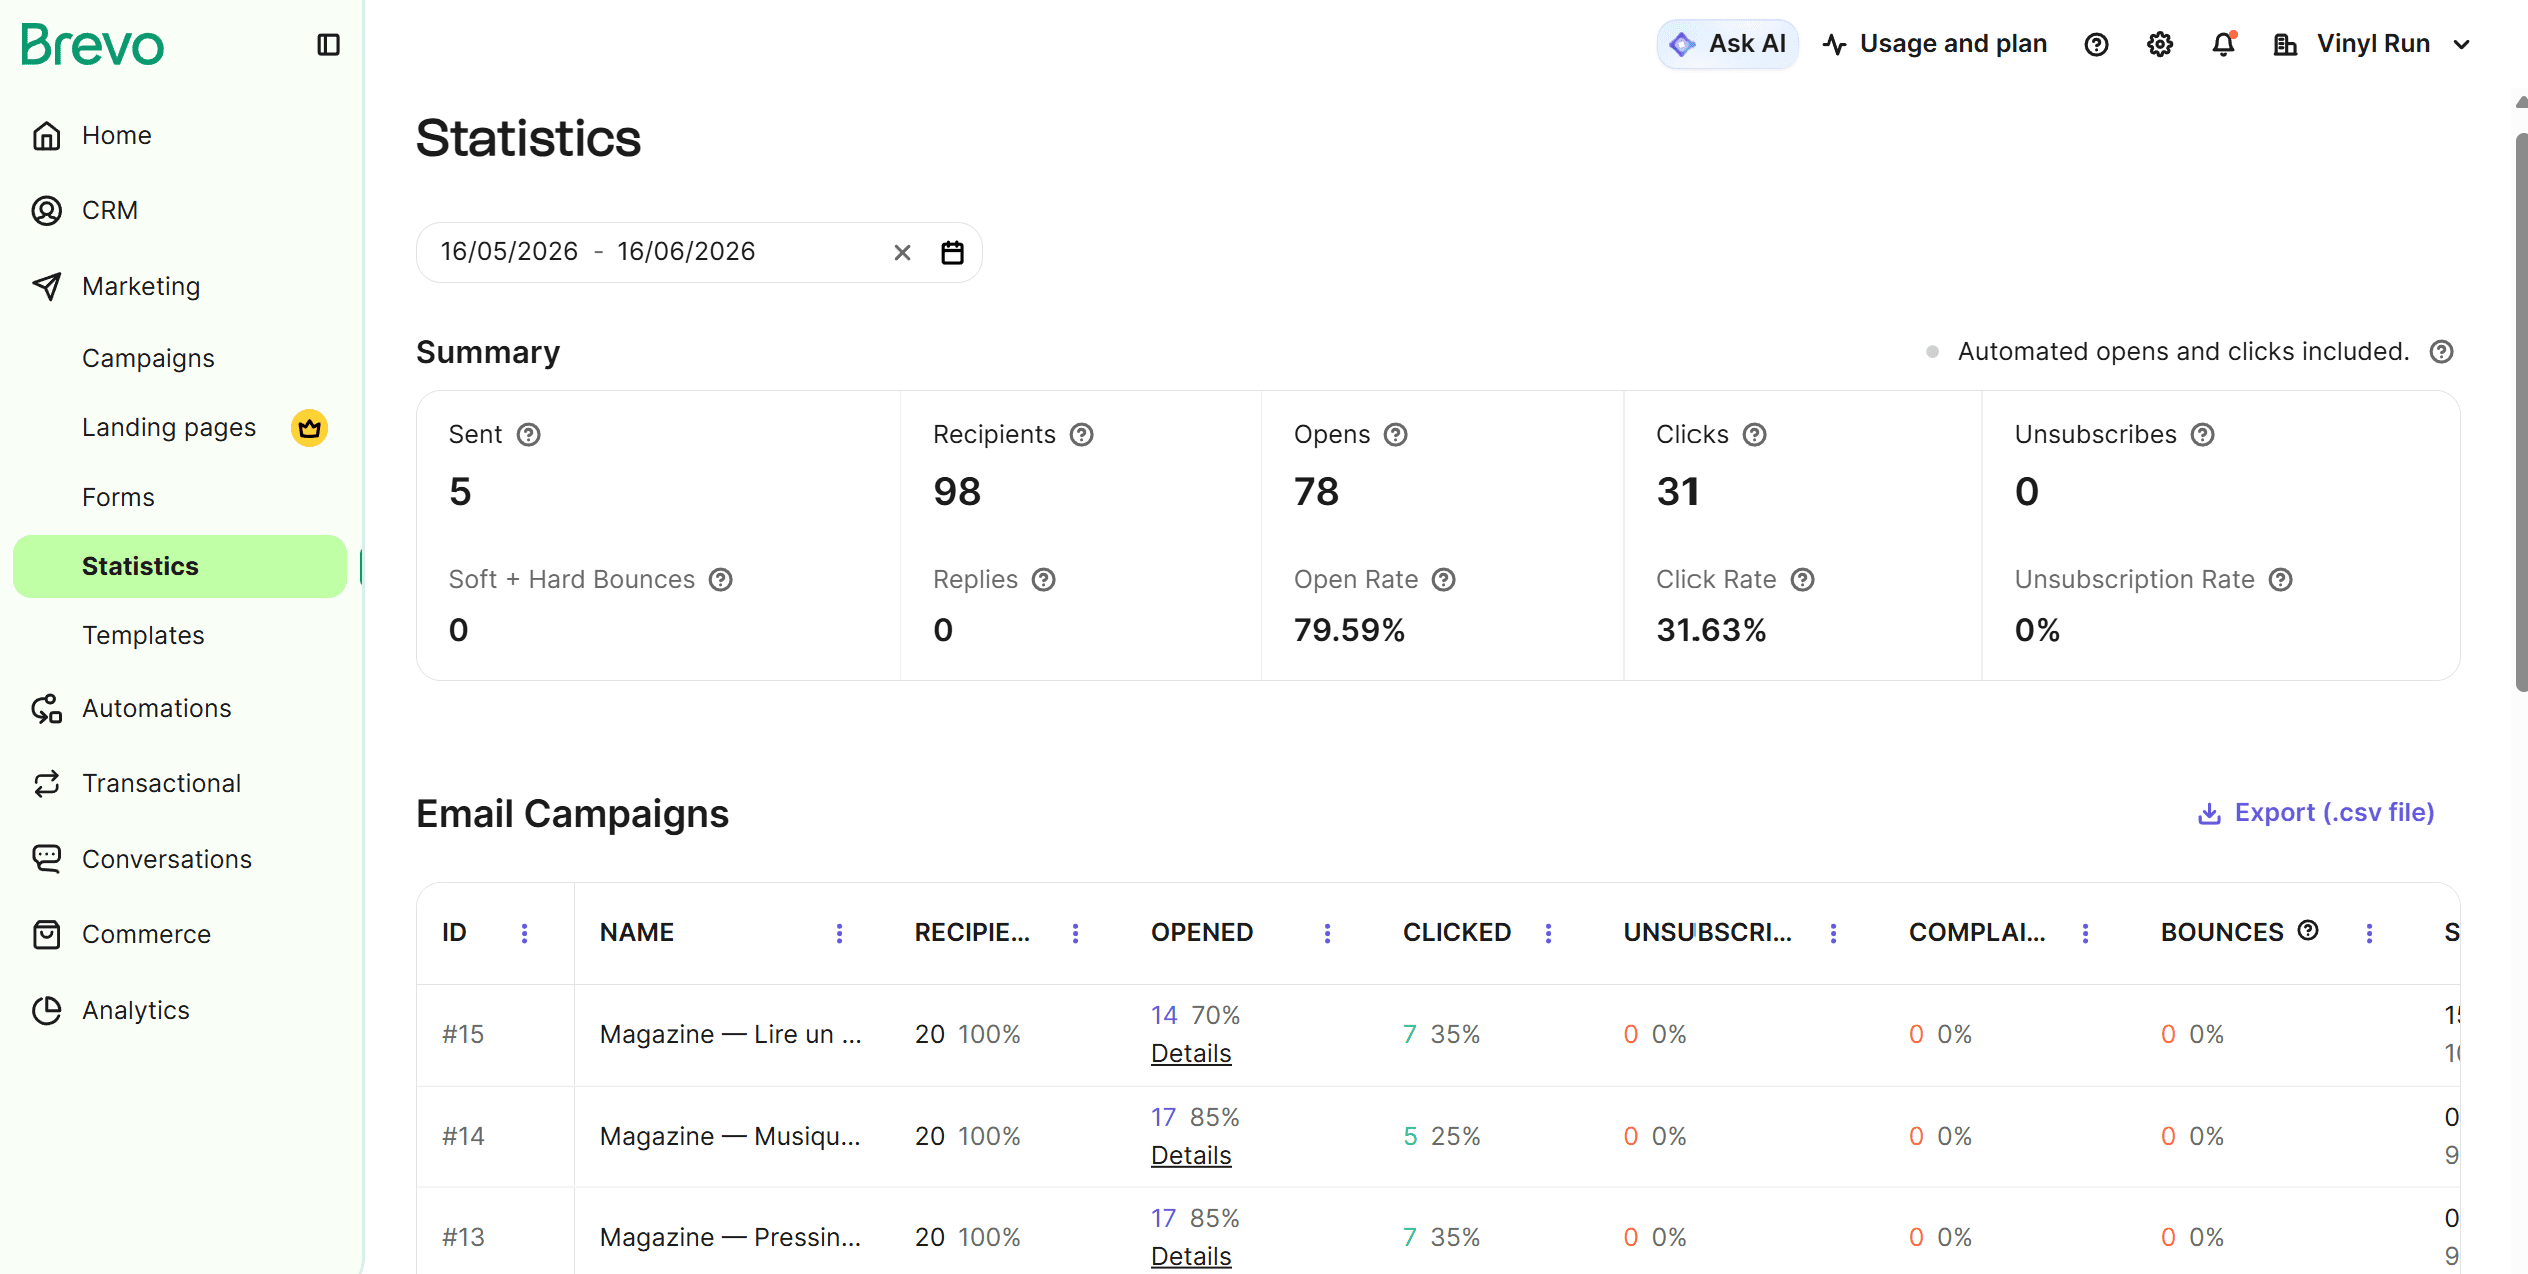Open the calendar date picker icon

tap(952, 252)
